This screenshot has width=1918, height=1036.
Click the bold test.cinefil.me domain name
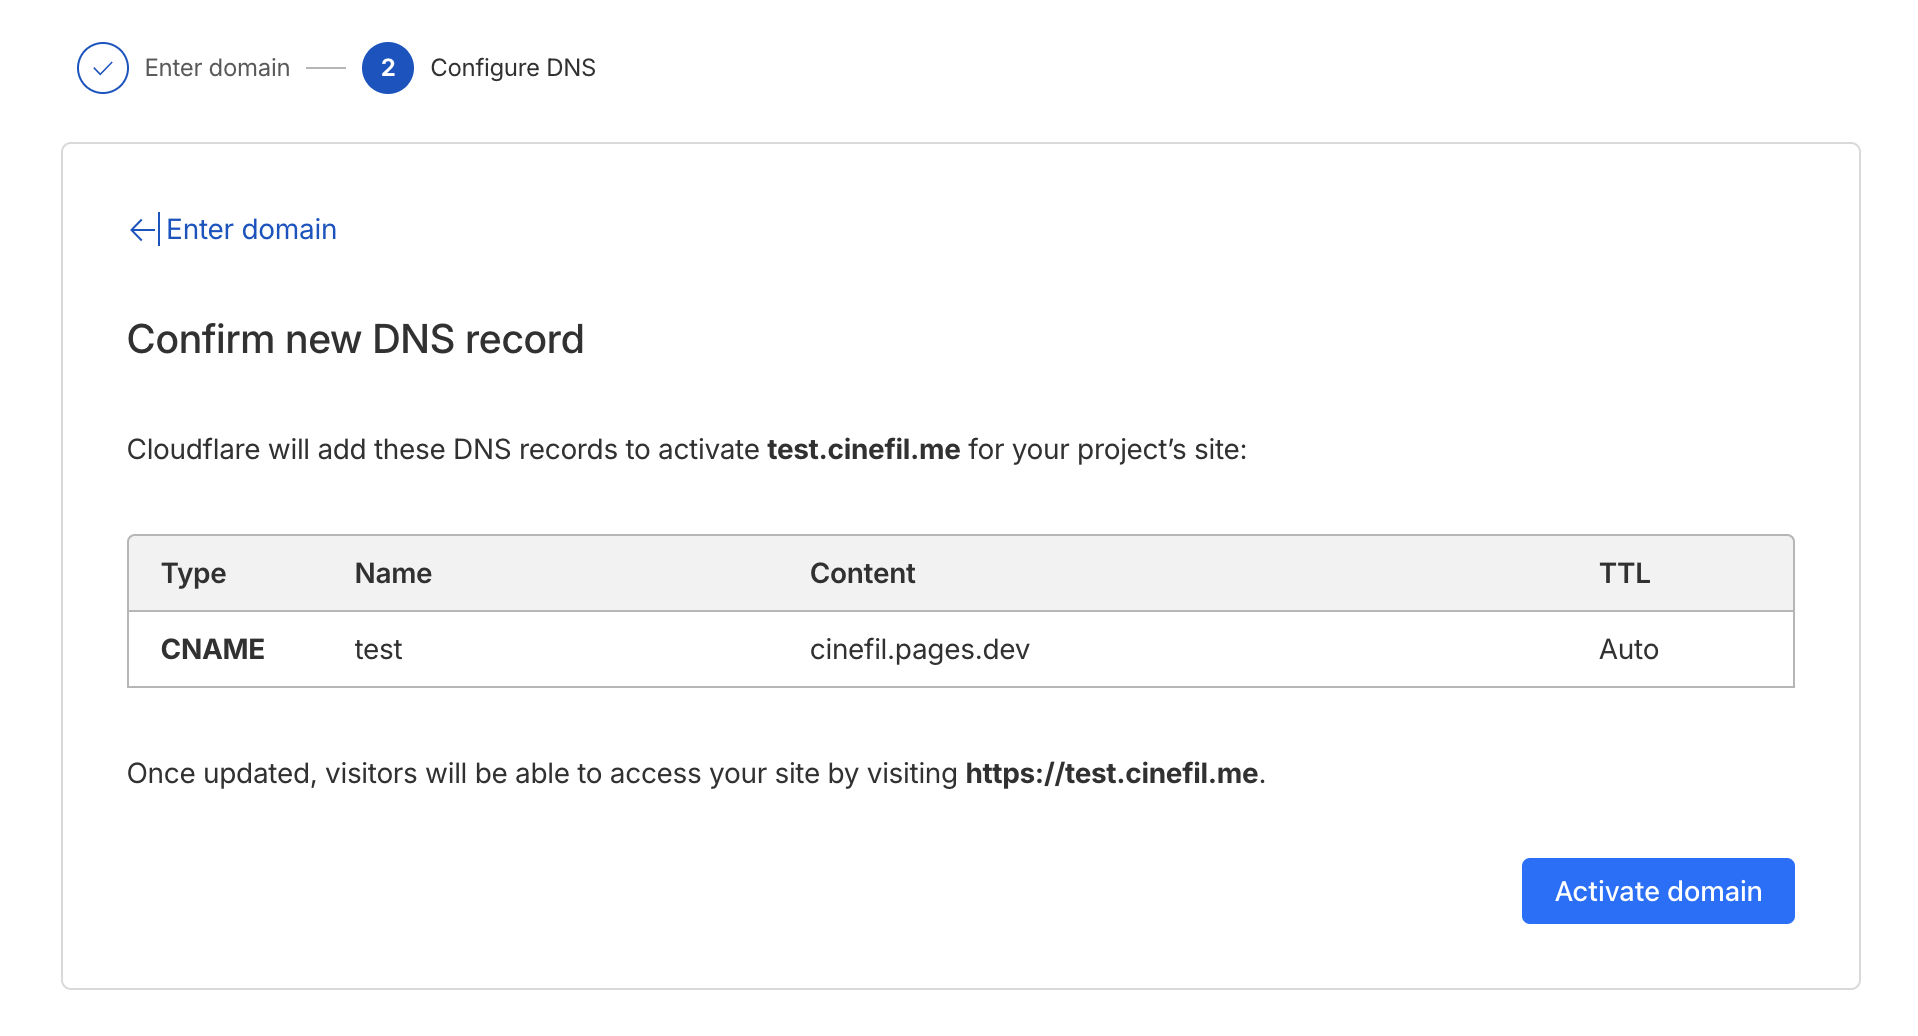pos(863,450)
